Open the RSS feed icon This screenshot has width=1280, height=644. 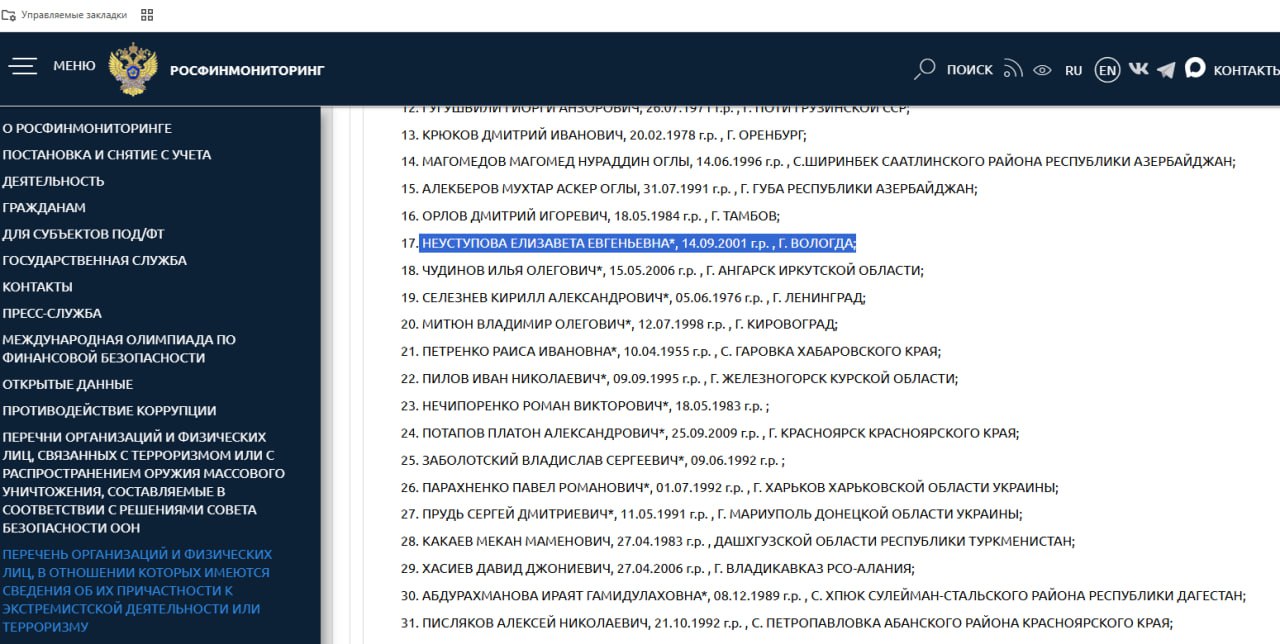coord(1013,69)
